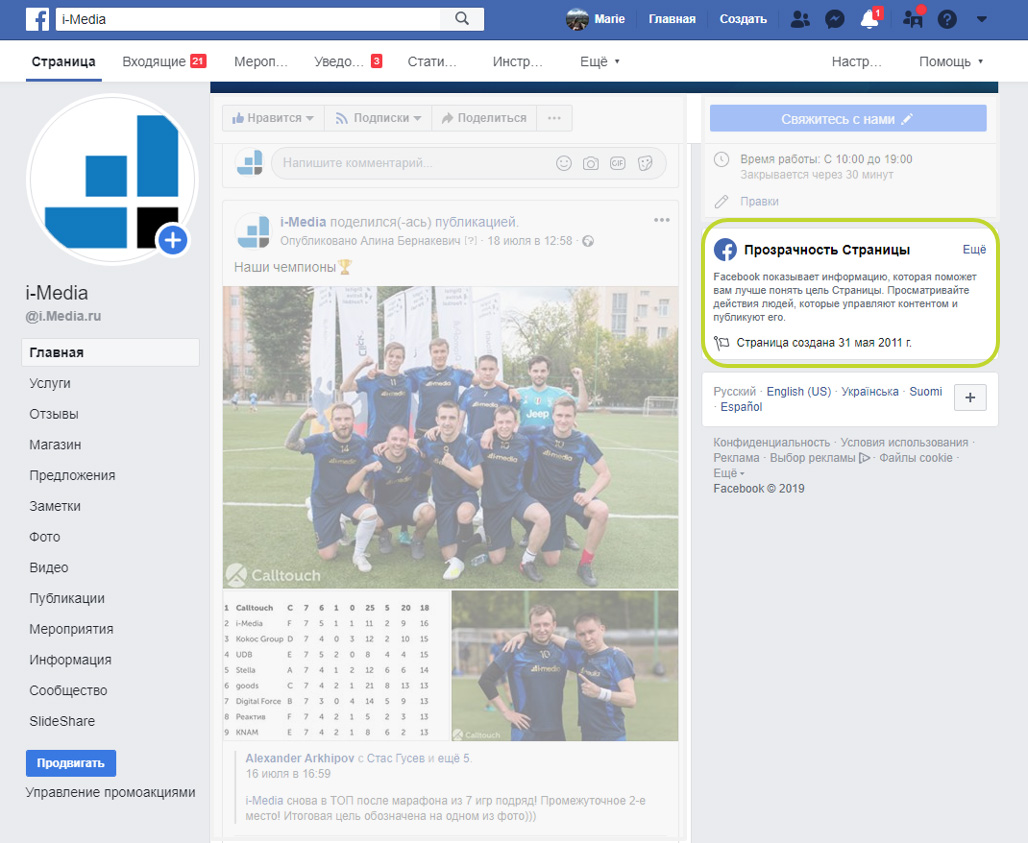Open Messenger icon in top bar

point(834,19)
